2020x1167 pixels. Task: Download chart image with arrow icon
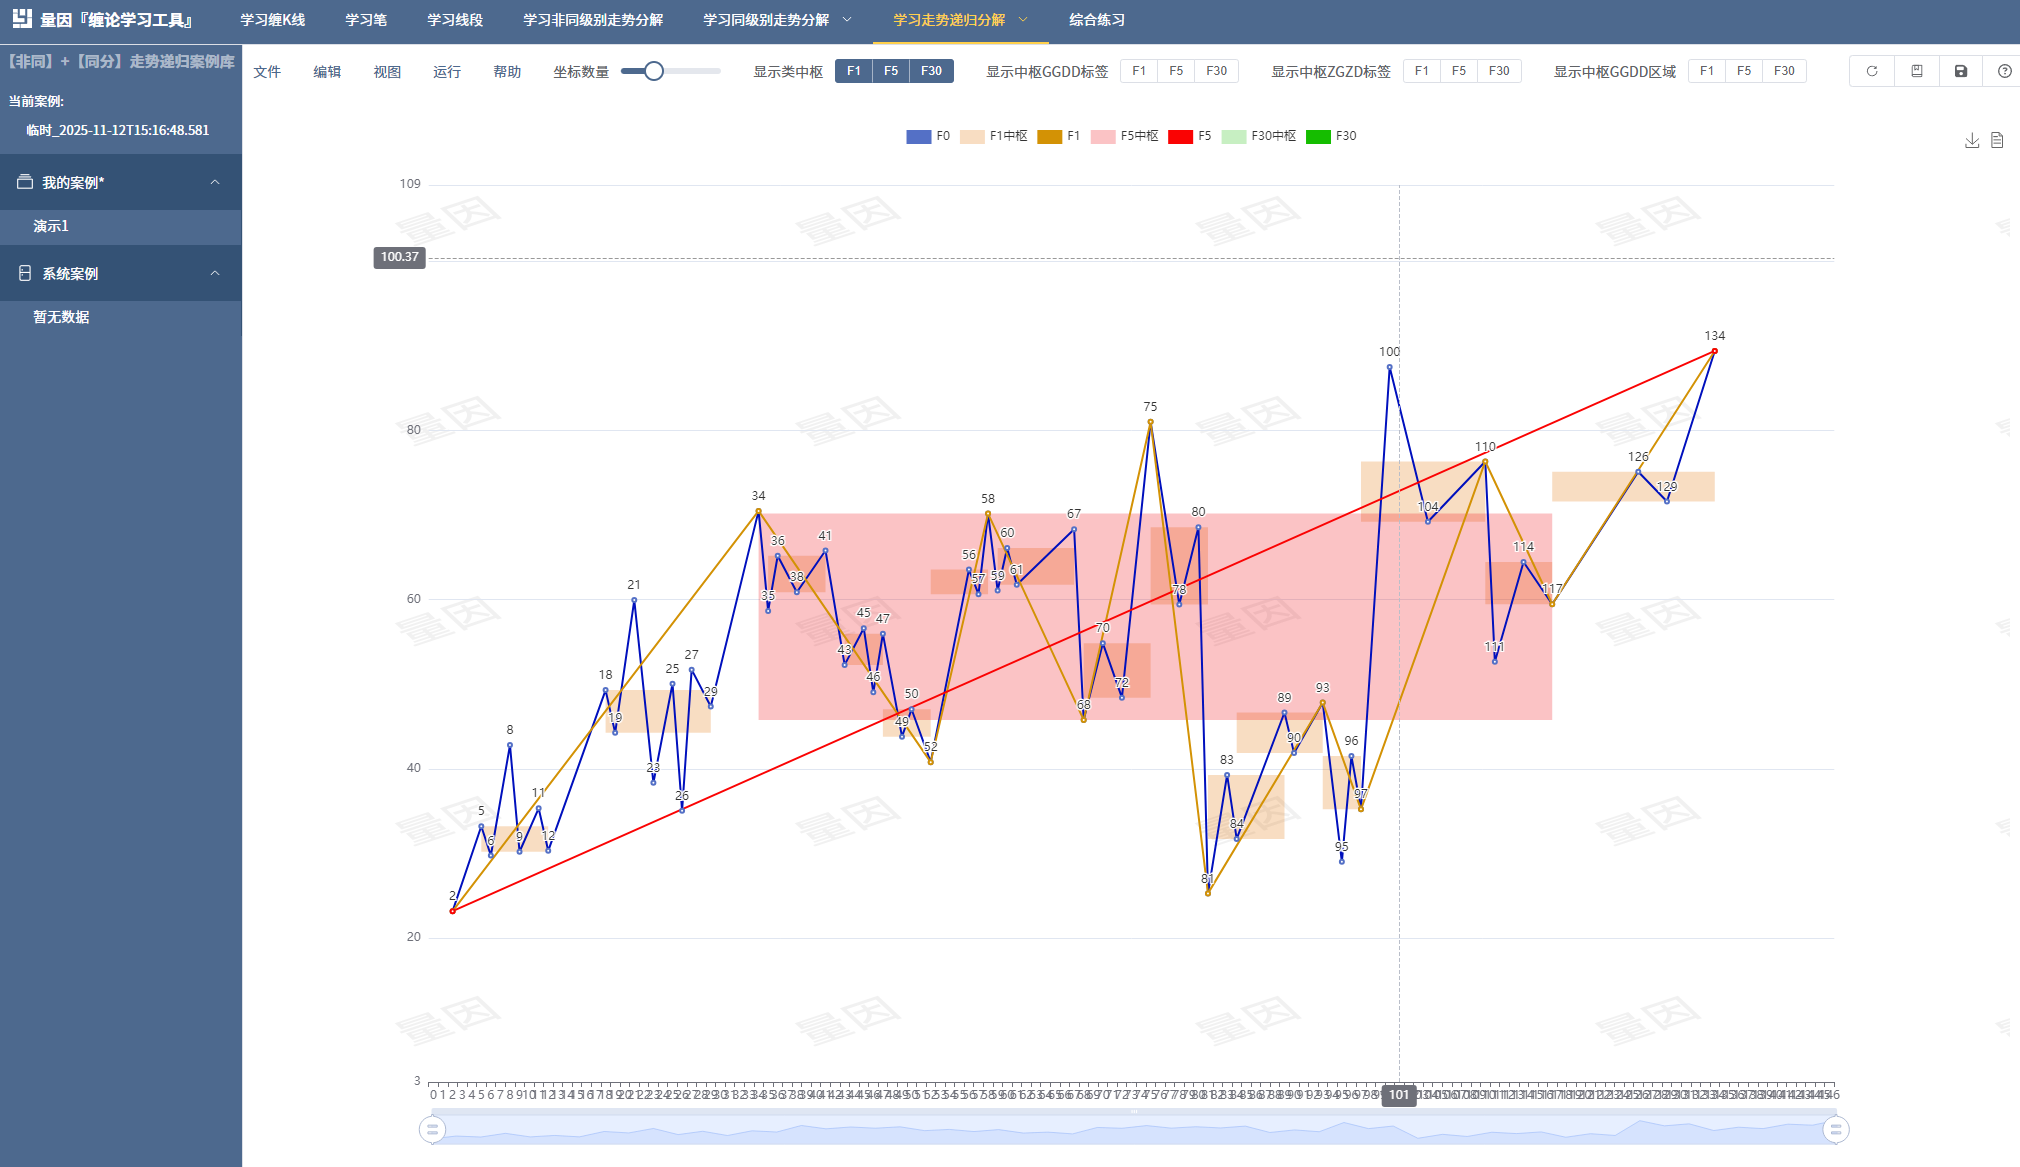[1972, 140]
